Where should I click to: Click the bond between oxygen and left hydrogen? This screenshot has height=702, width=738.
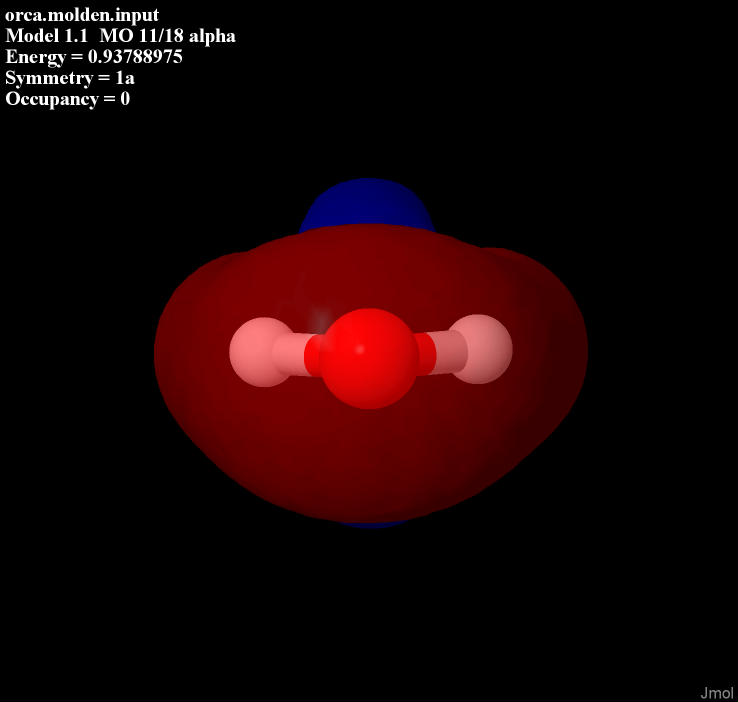coord(298,354)
